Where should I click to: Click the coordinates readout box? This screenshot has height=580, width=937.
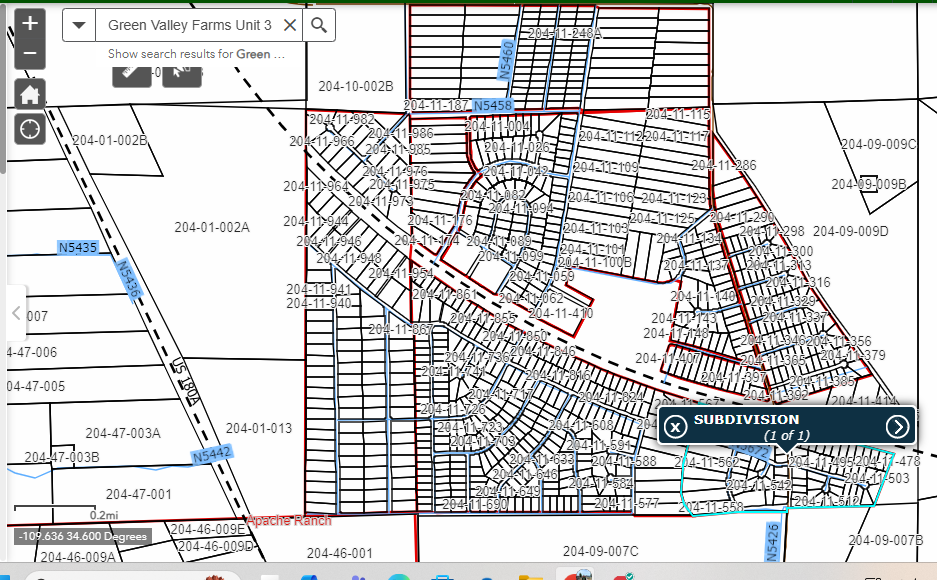[x=82, y=537]
